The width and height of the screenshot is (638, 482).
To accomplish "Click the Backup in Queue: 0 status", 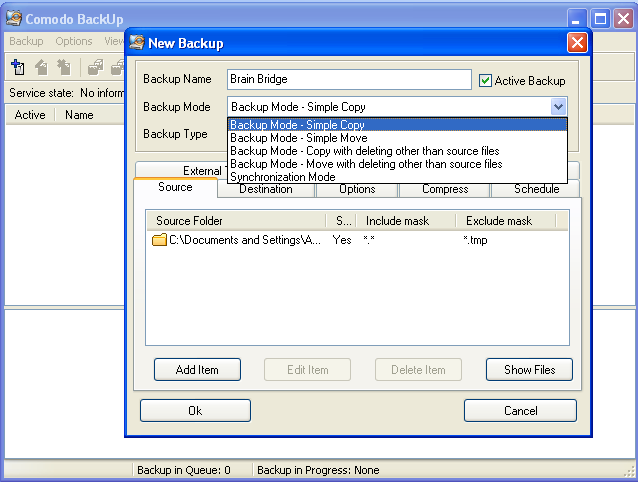I will 184,470.
